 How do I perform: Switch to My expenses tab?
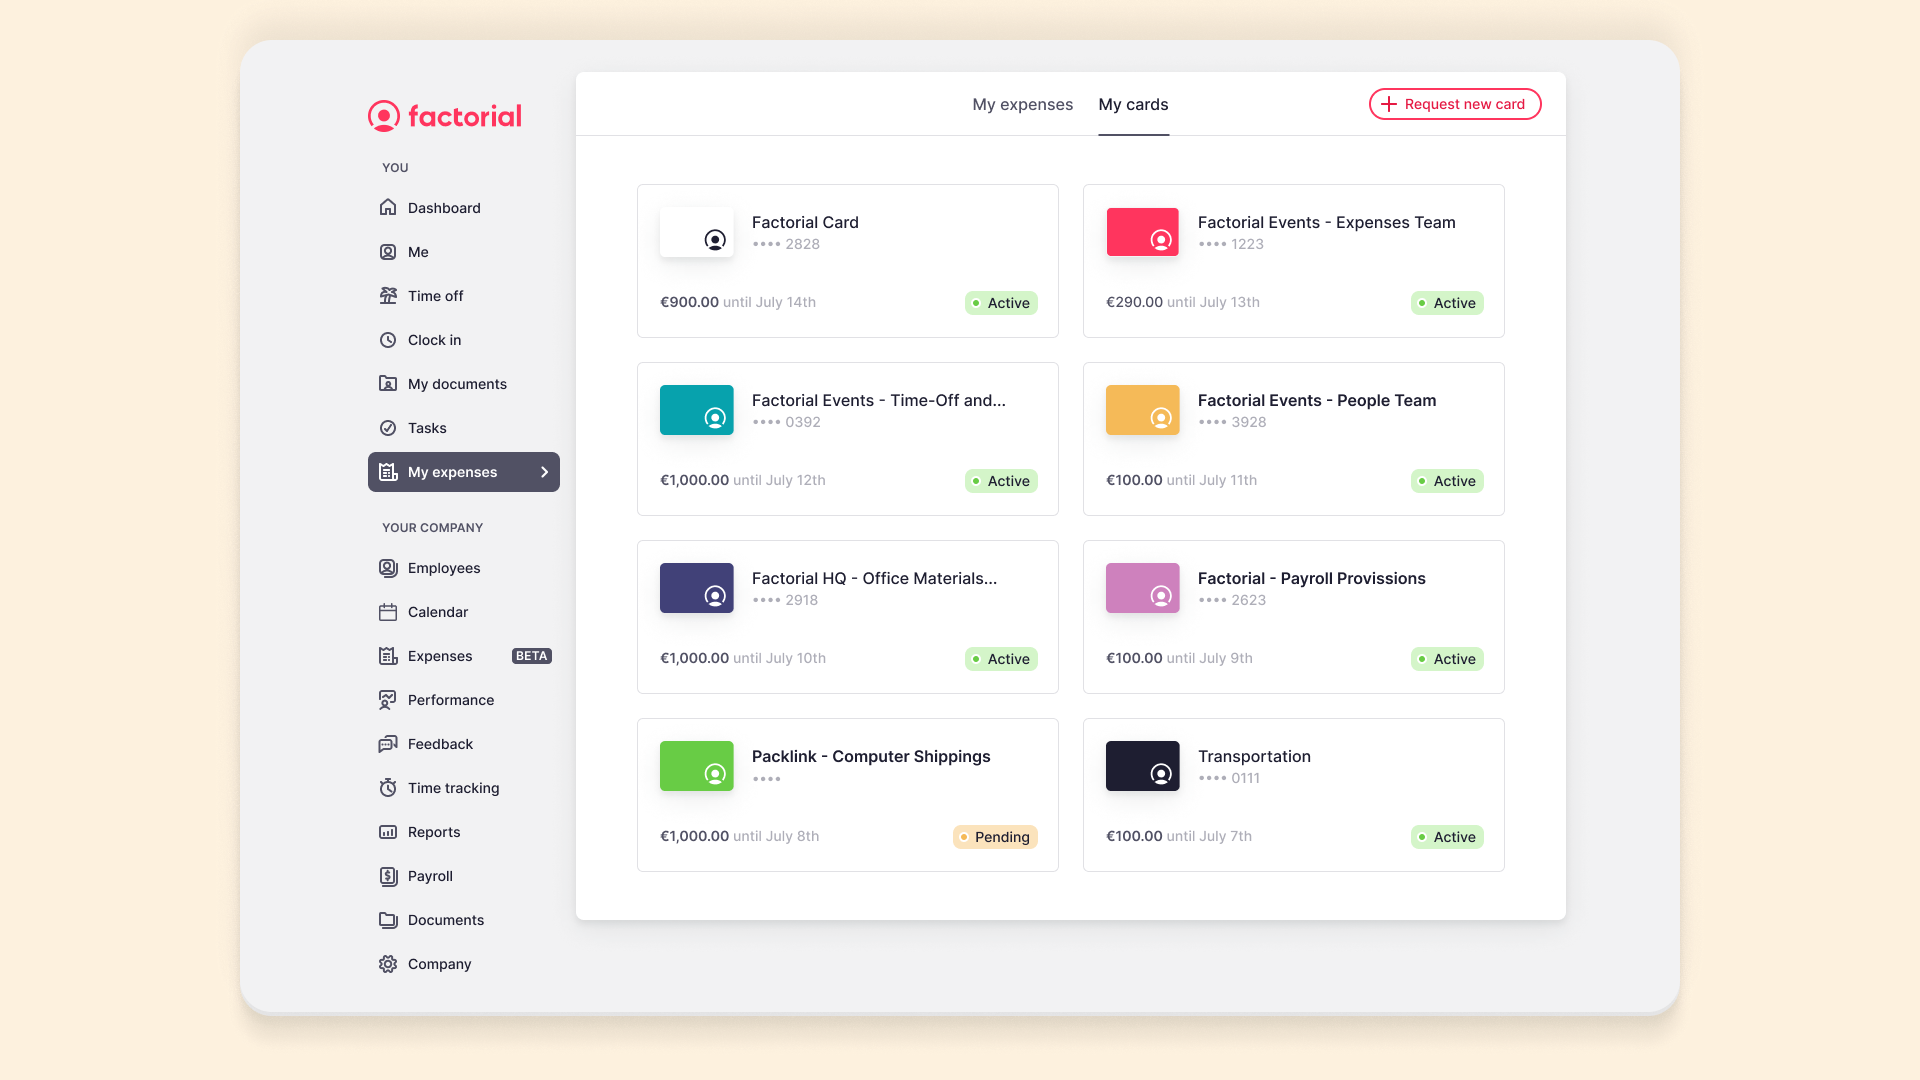point(1022,104)
